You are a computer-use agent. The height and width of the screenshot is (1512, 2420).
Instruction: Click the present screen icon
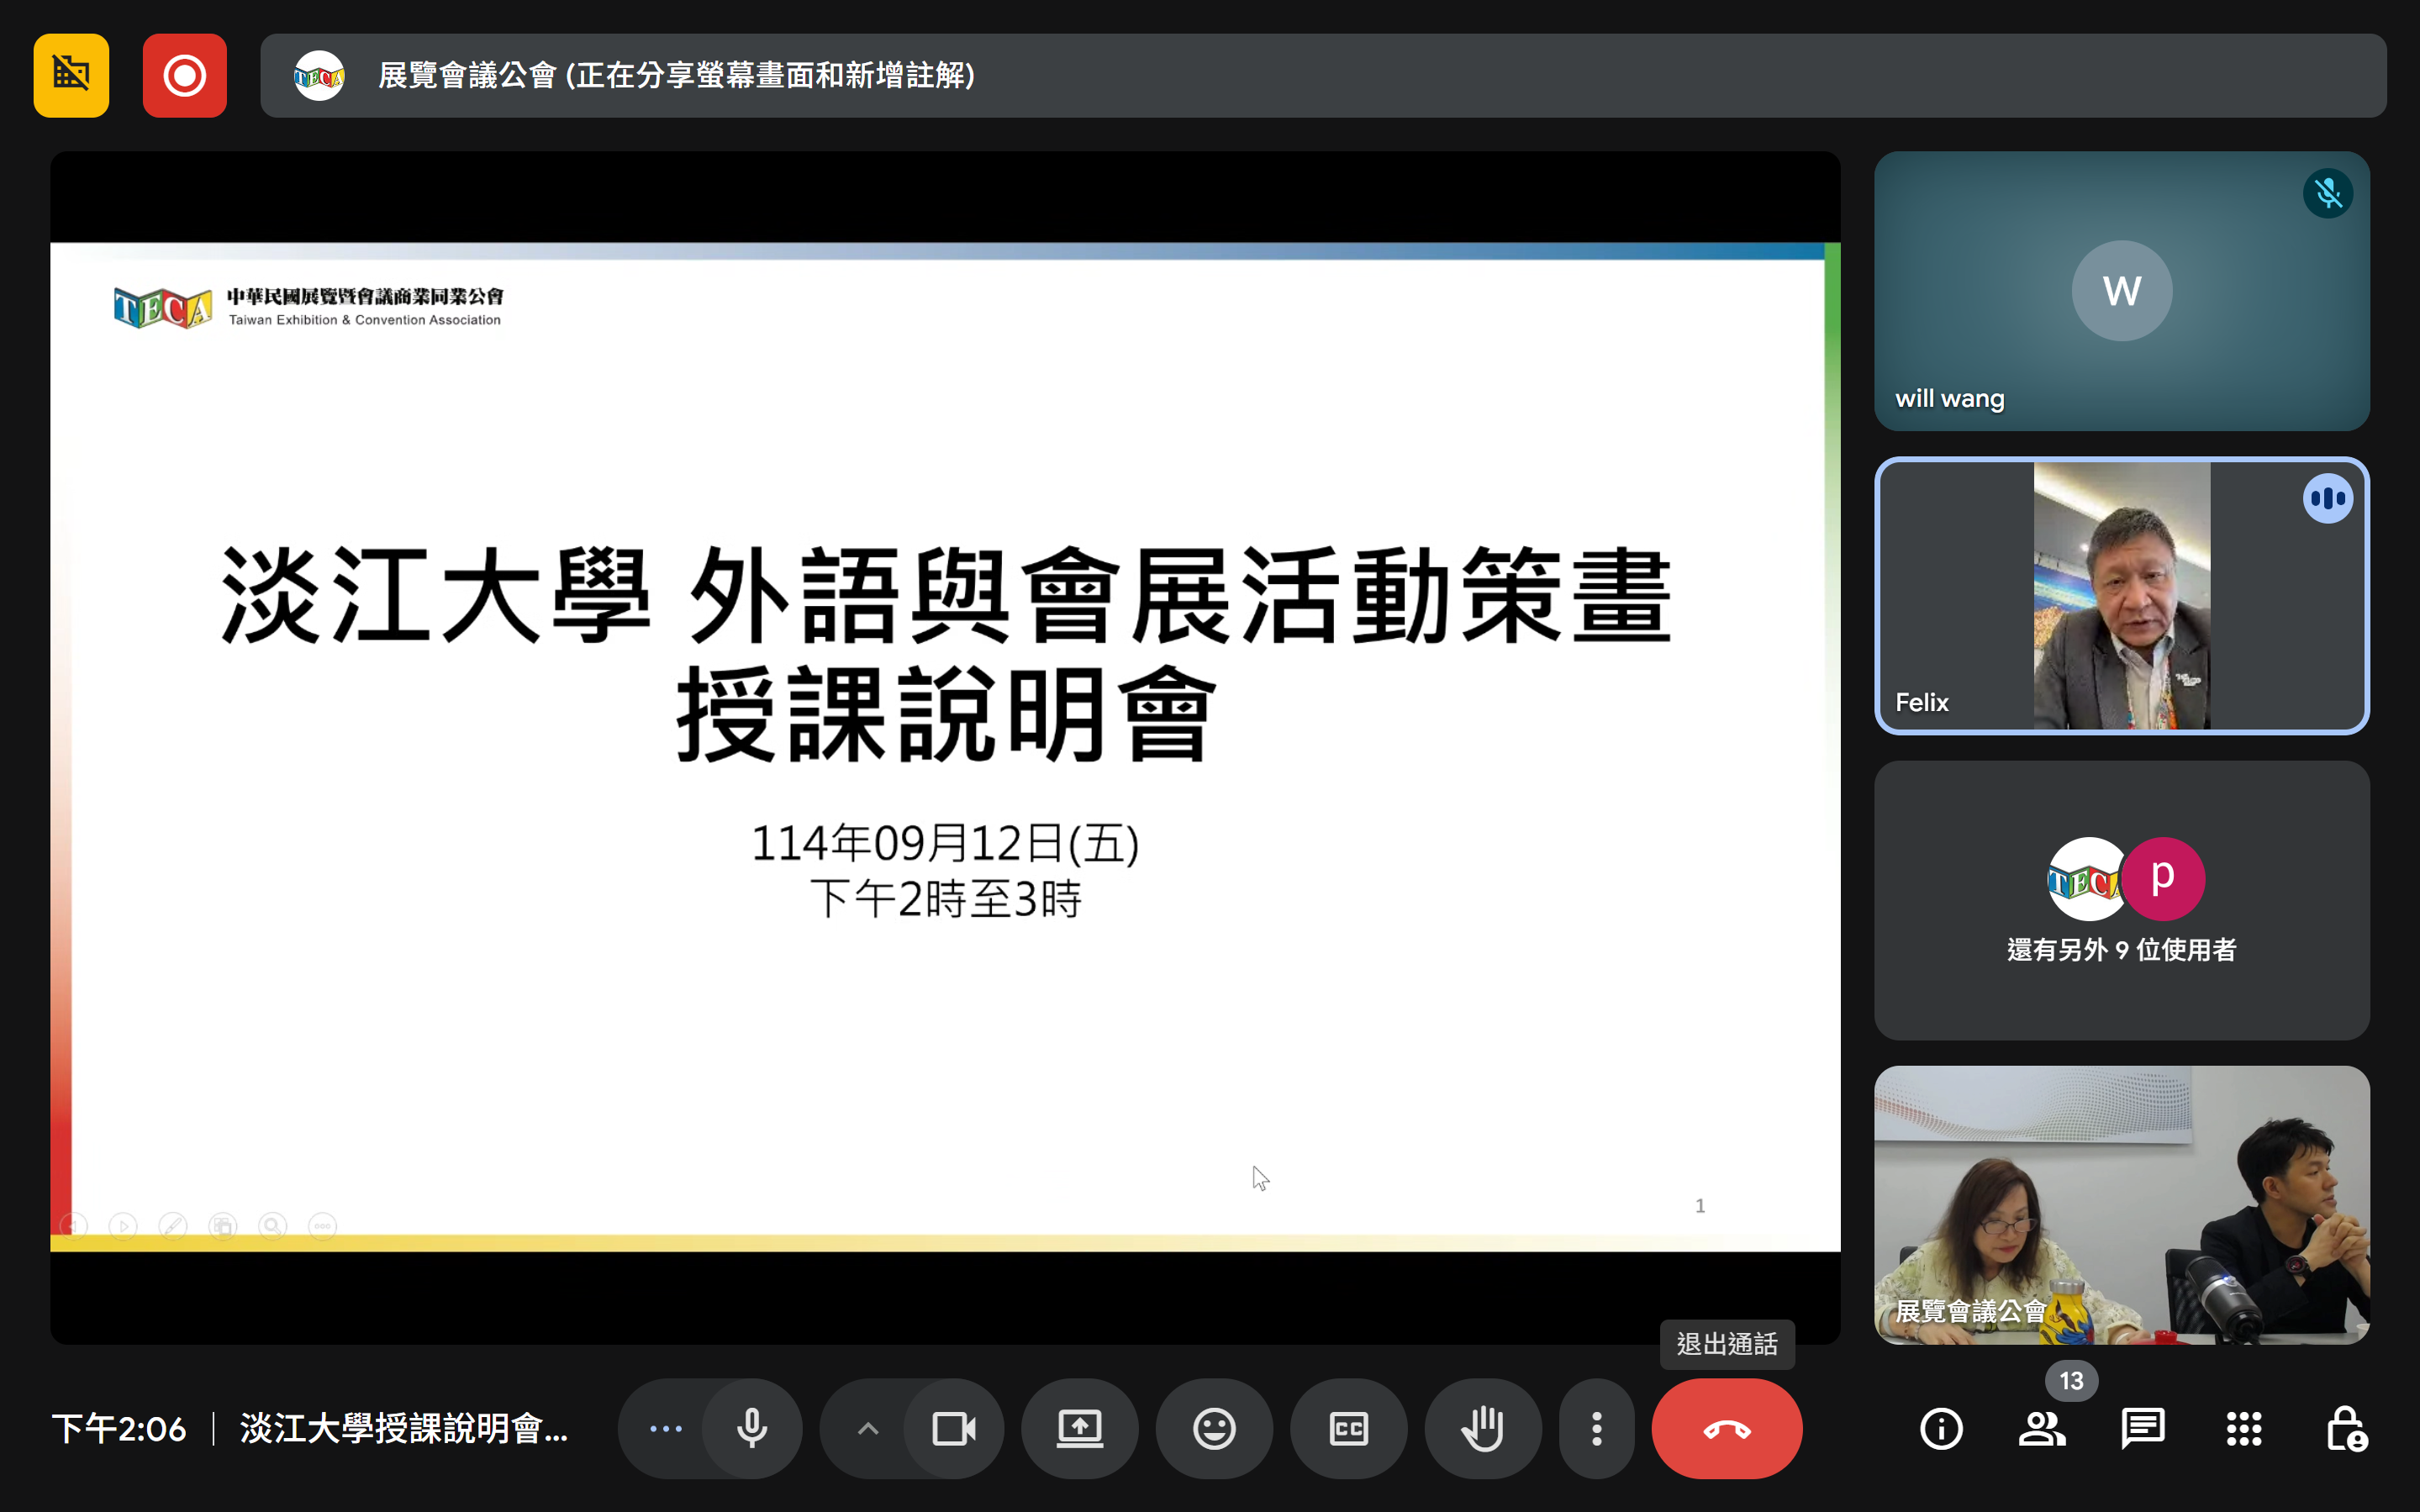1080,1428
